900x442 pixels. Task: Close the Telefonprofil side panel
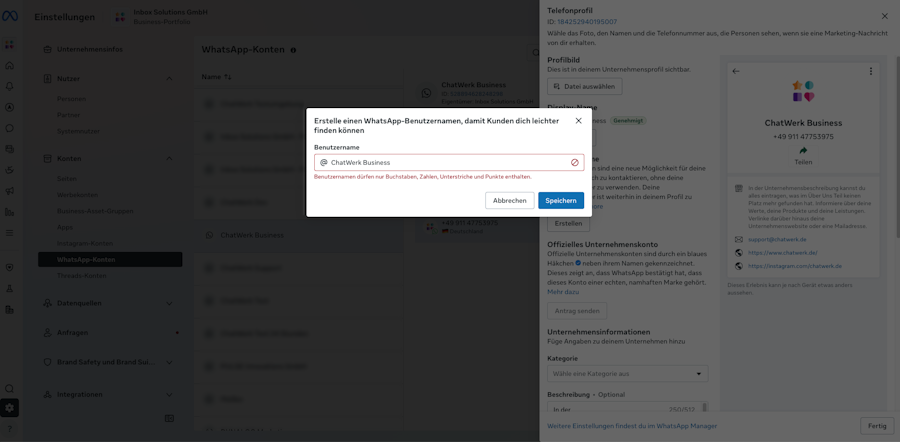(x=885, y=16)
